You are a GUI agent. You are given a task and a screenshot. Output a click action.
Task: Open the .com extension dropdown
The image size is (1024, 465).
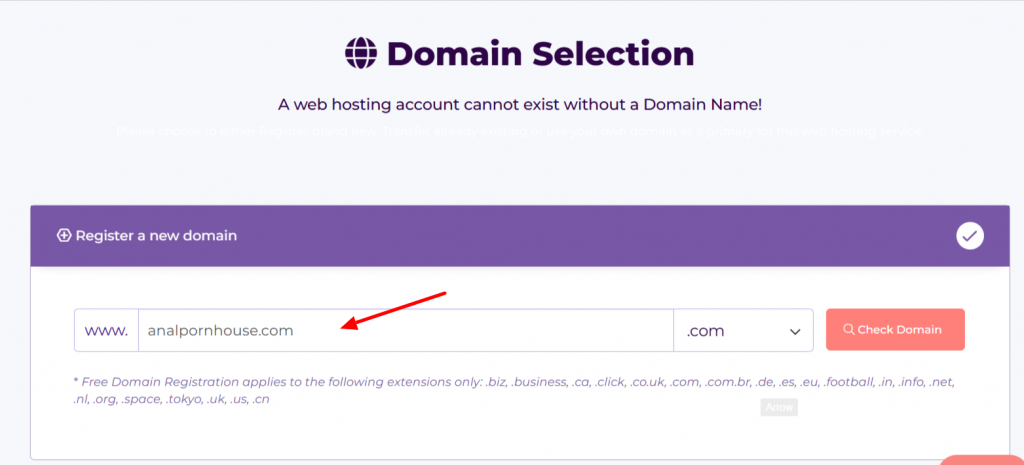tap(743, 330)
